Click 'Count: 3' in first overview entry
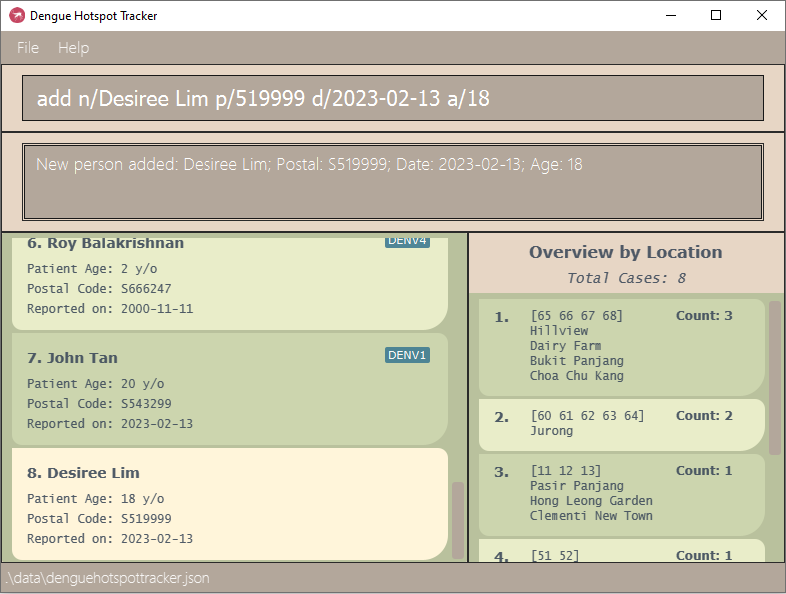Screen dimensions: 786x594 [x=704, y=315]
